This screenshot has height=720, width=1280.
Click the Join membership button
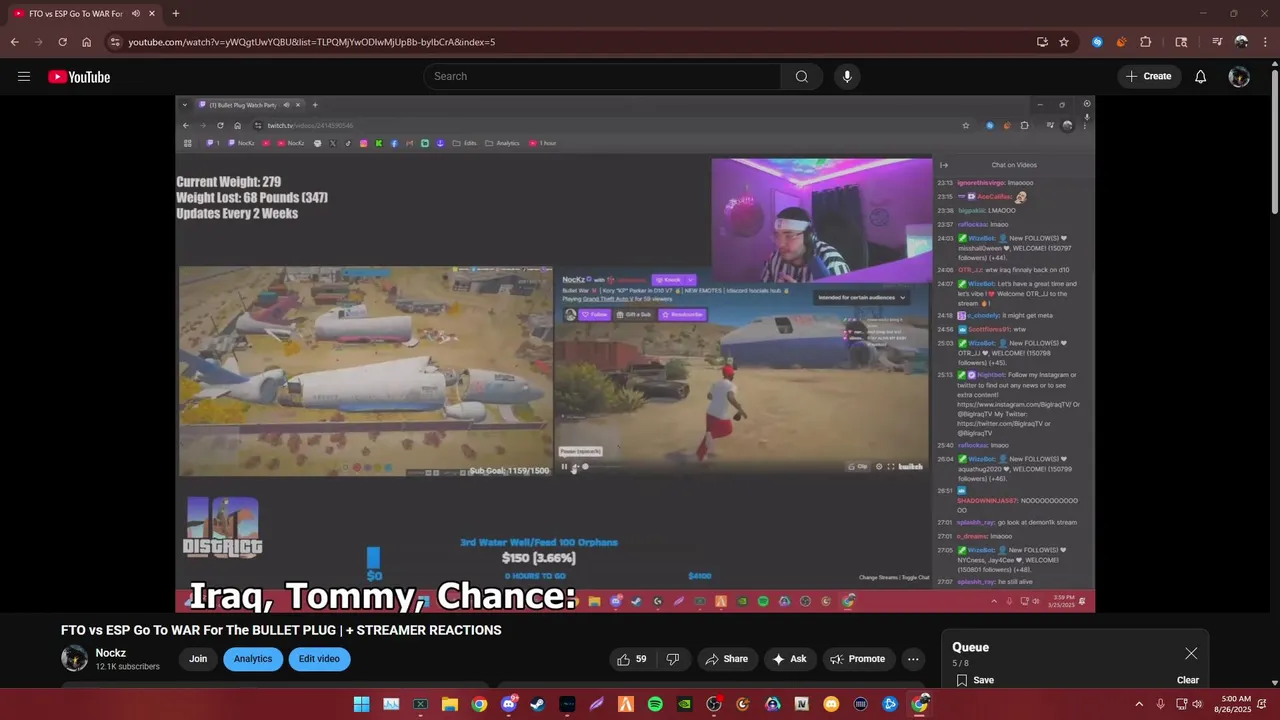click(x=198, y=659)
